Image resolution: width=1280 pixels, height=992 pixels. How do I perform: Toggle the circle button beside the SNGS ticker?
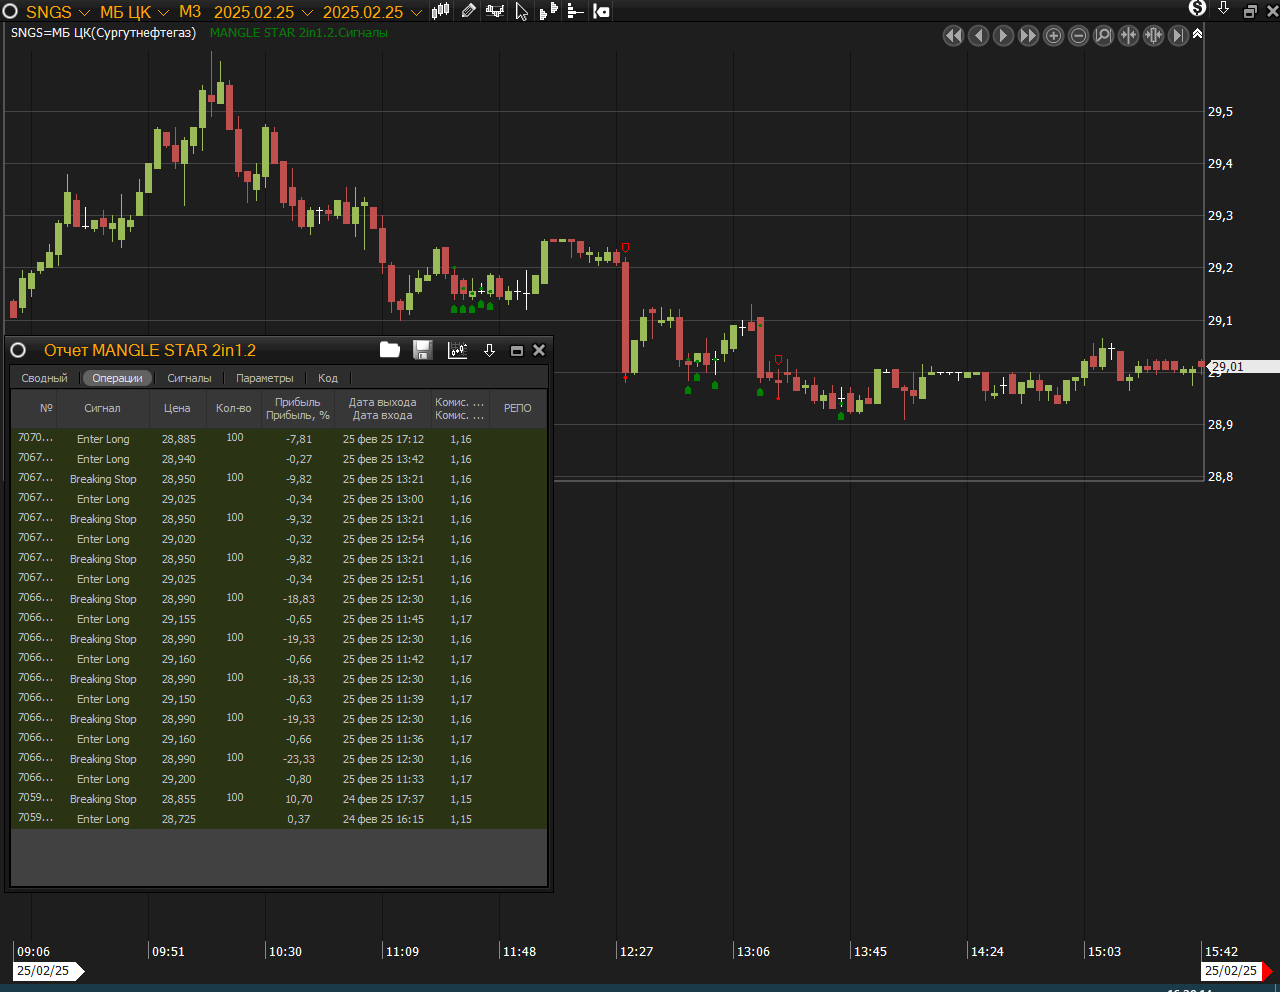point(11,12)
